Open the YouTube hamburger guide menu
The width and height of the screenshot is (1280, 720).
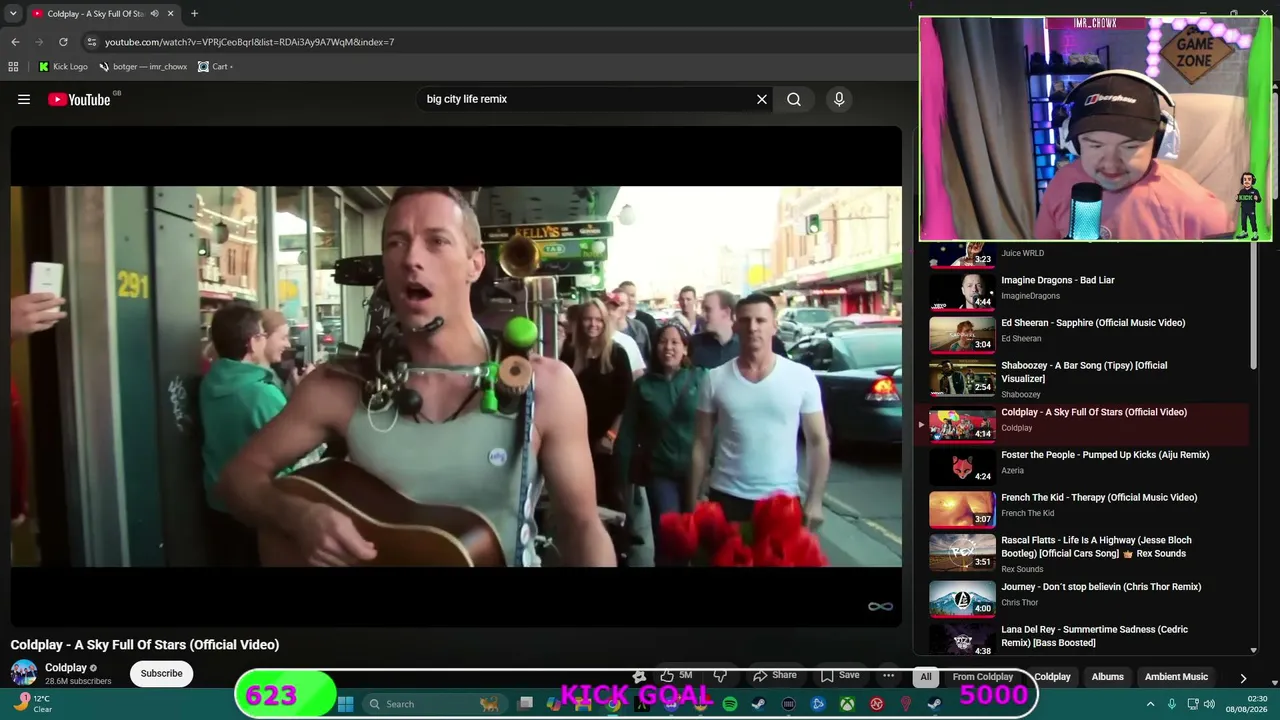tap(24, 99)
